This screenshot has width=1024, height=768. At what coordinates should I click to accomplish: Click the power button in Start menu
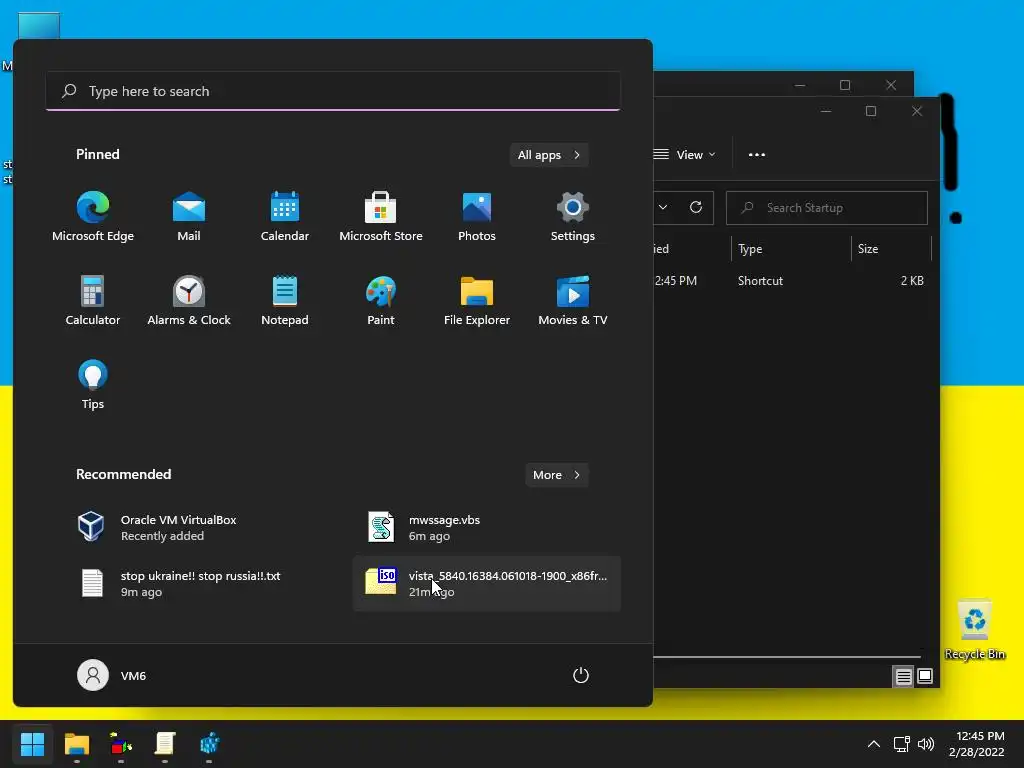pos(581,675)
